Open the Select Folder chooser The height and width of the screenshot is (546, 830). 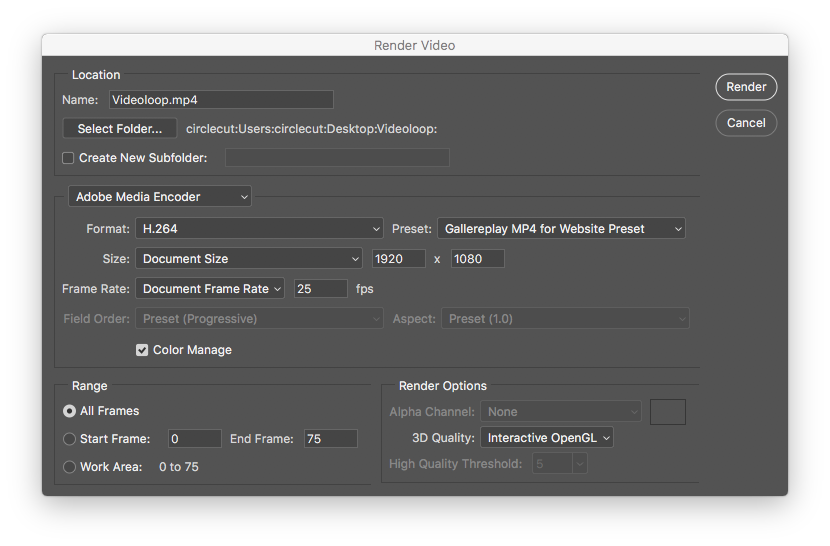pyautogui.click(x=120, y=129)
